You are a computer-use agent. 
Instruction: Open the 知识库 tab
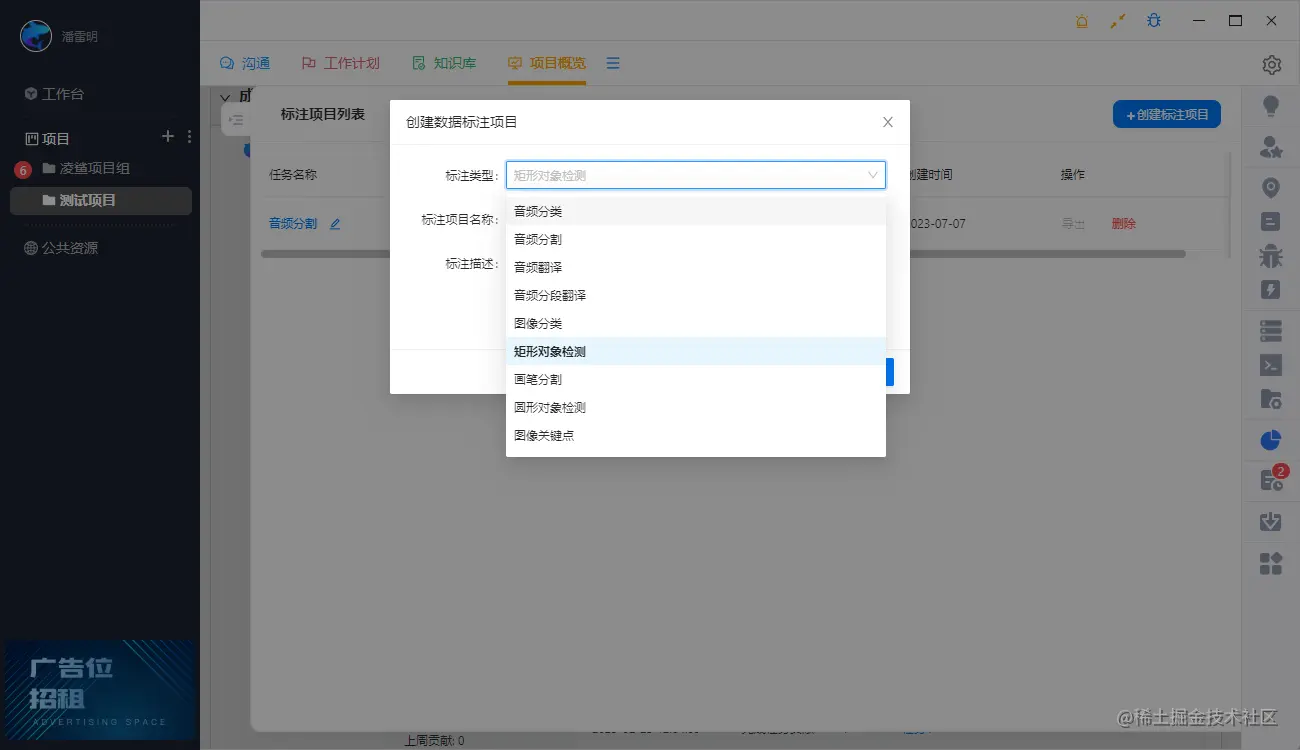[x=444, y=63]
